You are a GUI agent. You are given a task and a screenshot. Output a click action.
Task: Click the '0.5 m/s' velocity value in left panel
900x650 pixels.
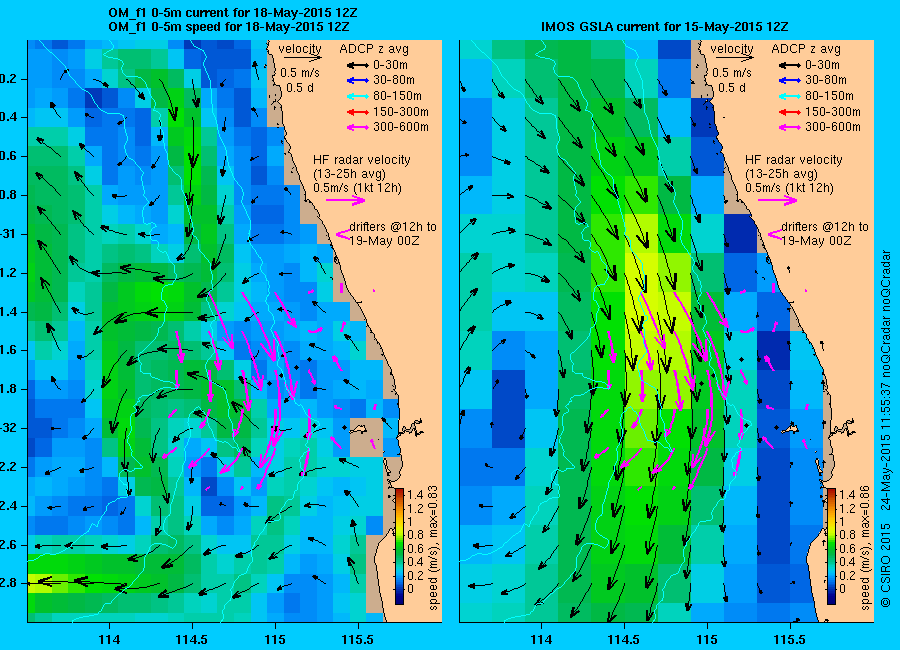point(300,73)
